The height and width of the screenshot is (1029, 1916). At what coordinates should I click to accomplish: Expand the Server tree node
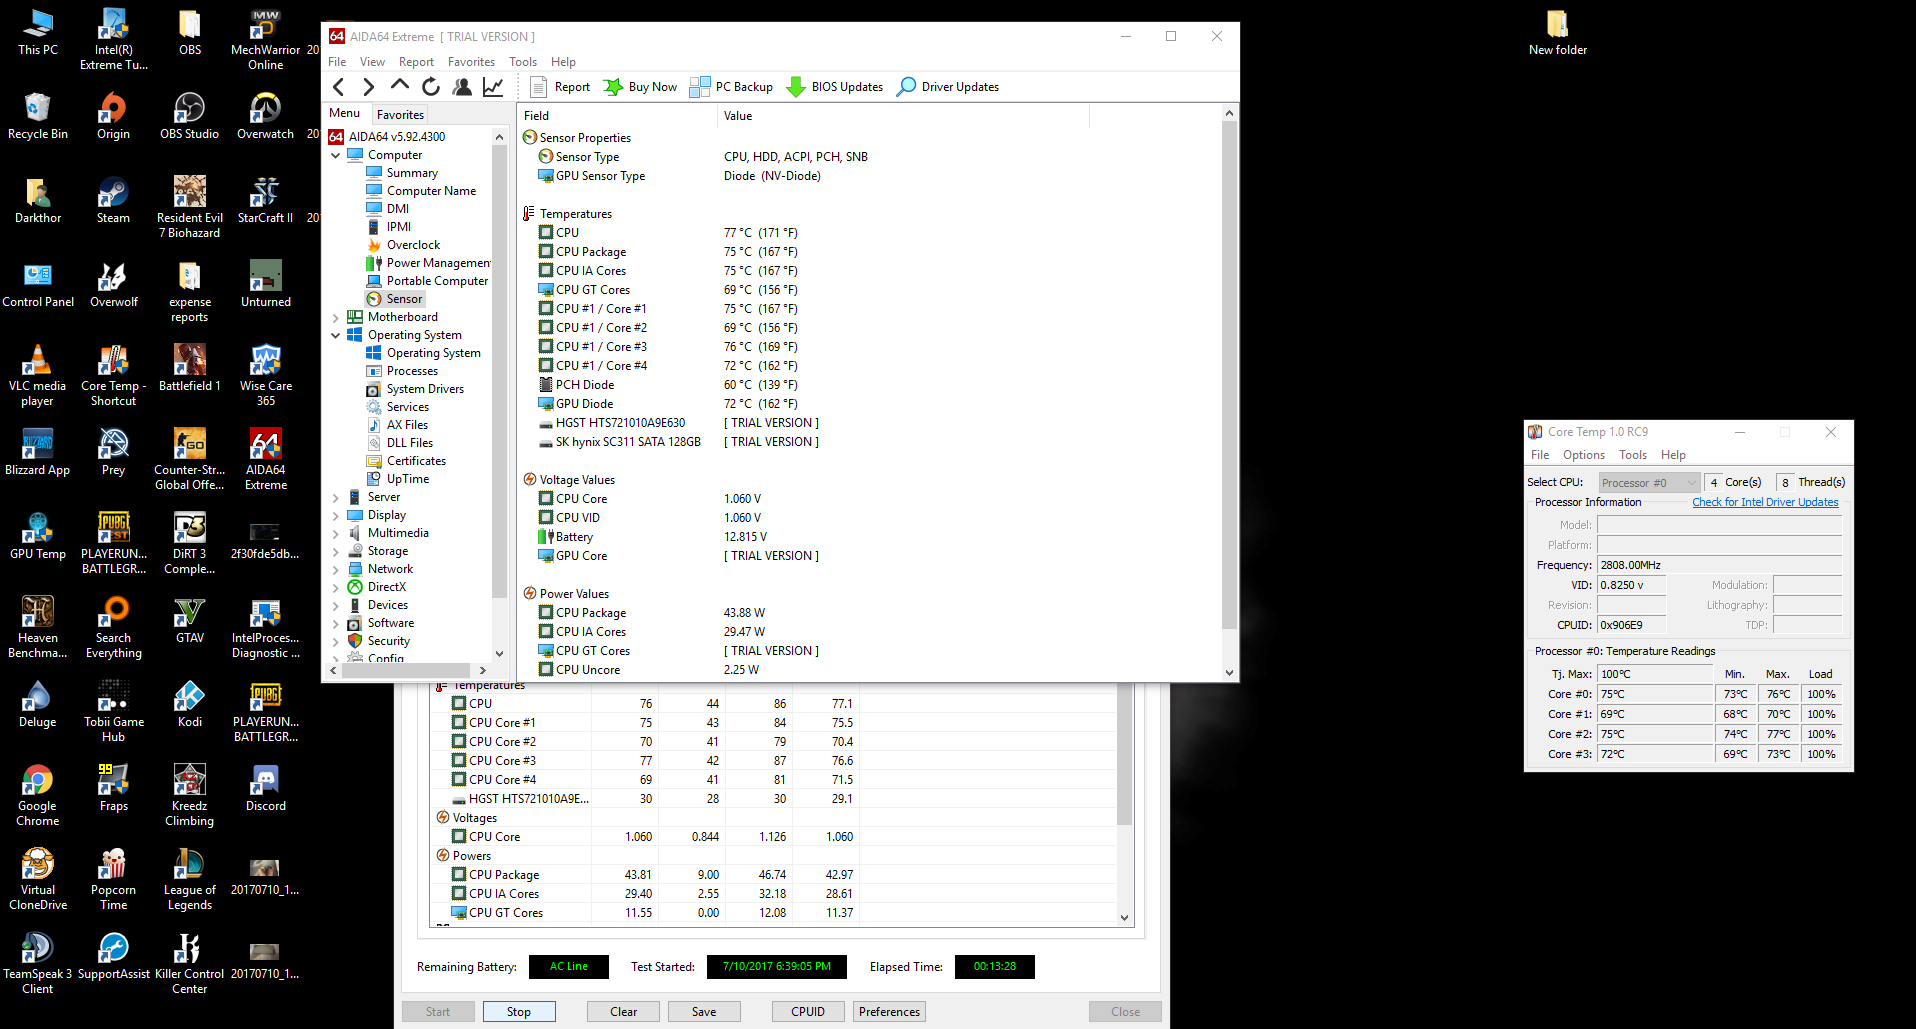336,497
